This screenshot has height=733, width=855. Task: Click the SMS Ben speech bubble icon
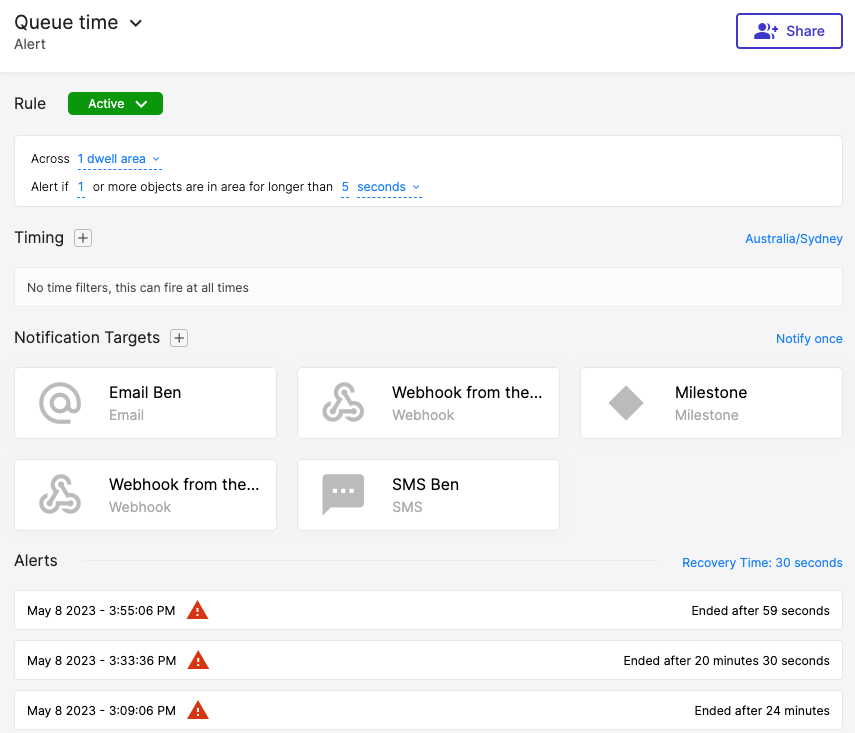point(343,495)
